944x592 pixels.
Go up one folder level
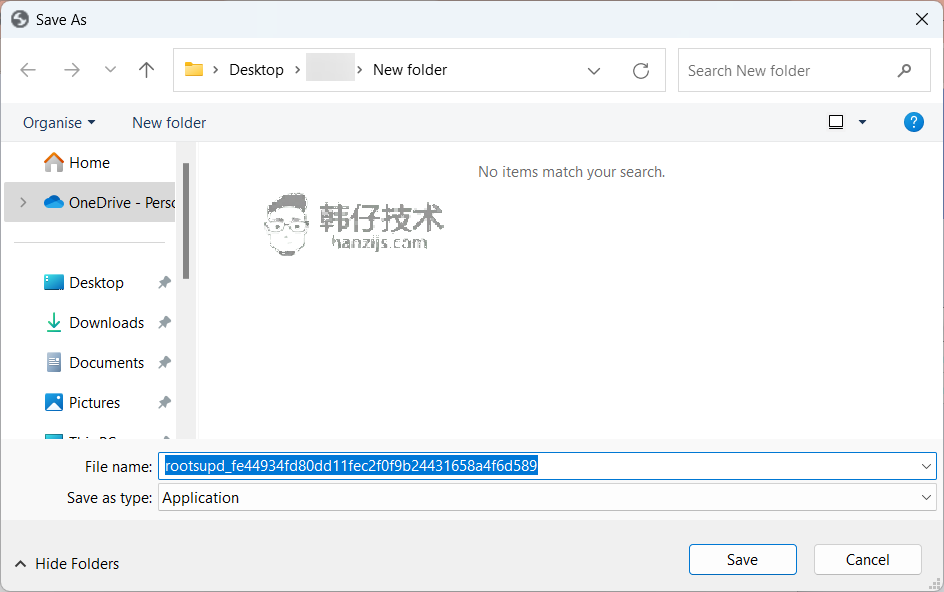(146, 70)
